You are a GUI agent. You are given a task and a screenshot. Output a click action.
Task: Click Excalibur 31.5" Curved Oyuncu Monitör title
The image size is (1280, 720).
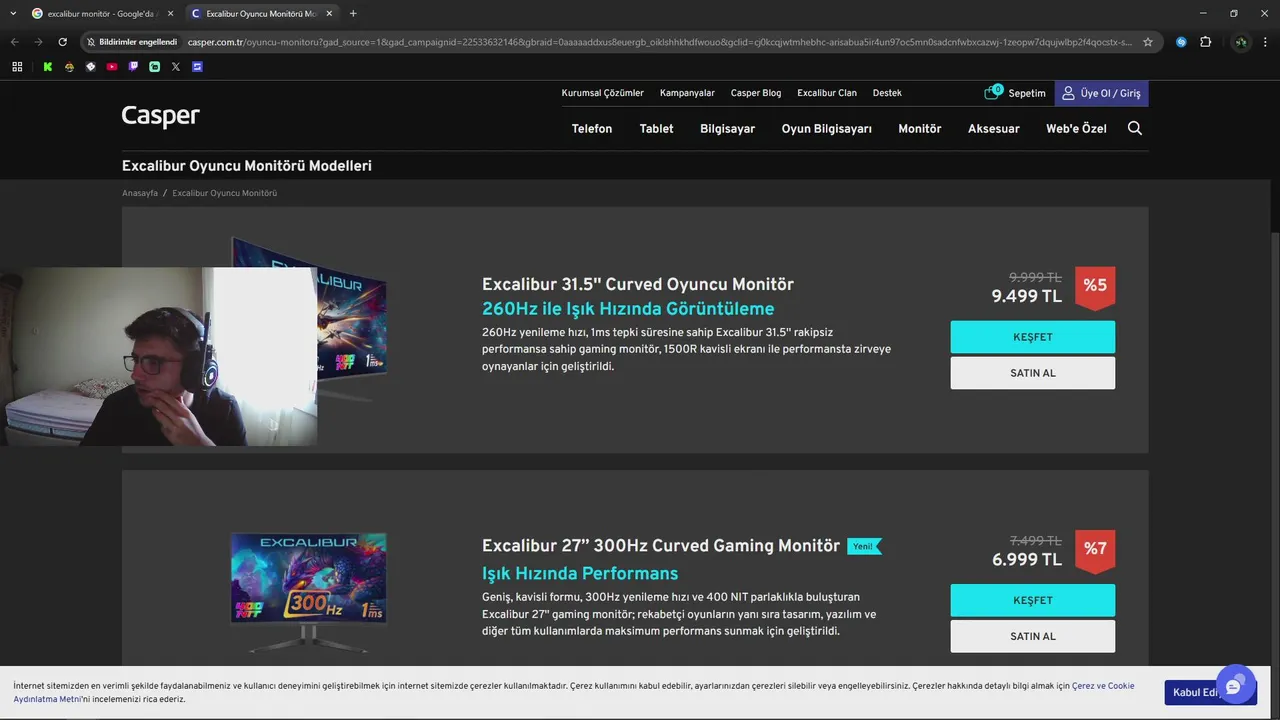[638, 285]
